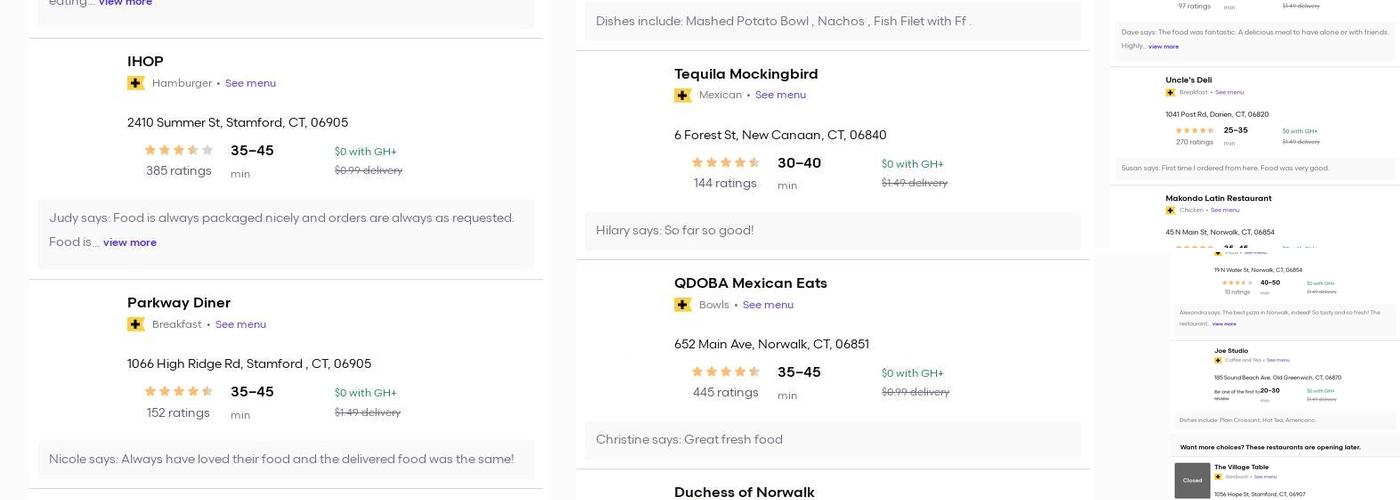Open See menu for Uncle's Deli
Image resolution: width=1400 pixels, height=500 pixels.
(x=1229, y=93)
